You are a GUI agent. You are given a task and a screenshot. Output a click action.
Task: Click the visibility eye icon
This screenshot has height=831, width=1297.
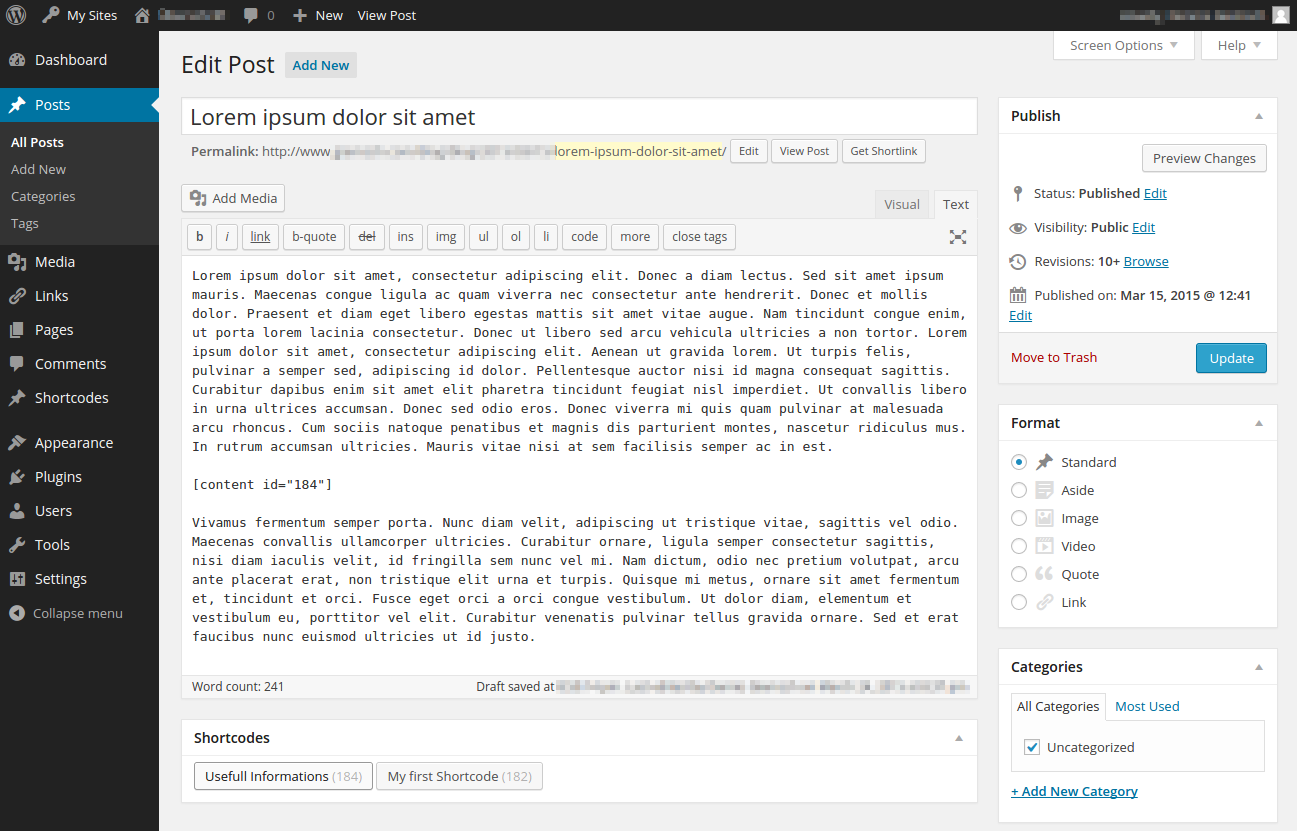click(x=1018, y=228)
